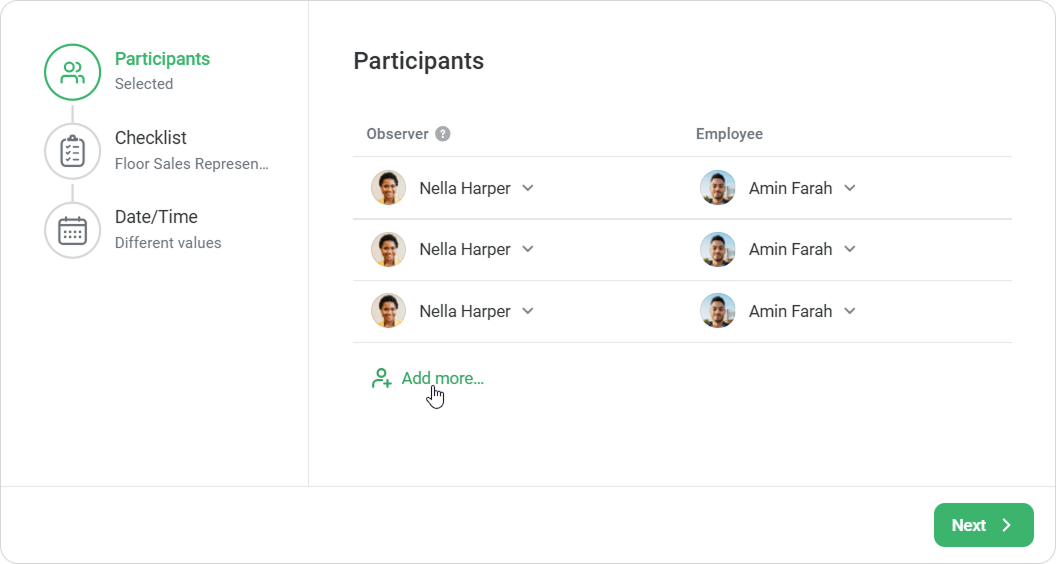
Task: Click the add-person icon beside Add more
Action: [x=381, y=378]
